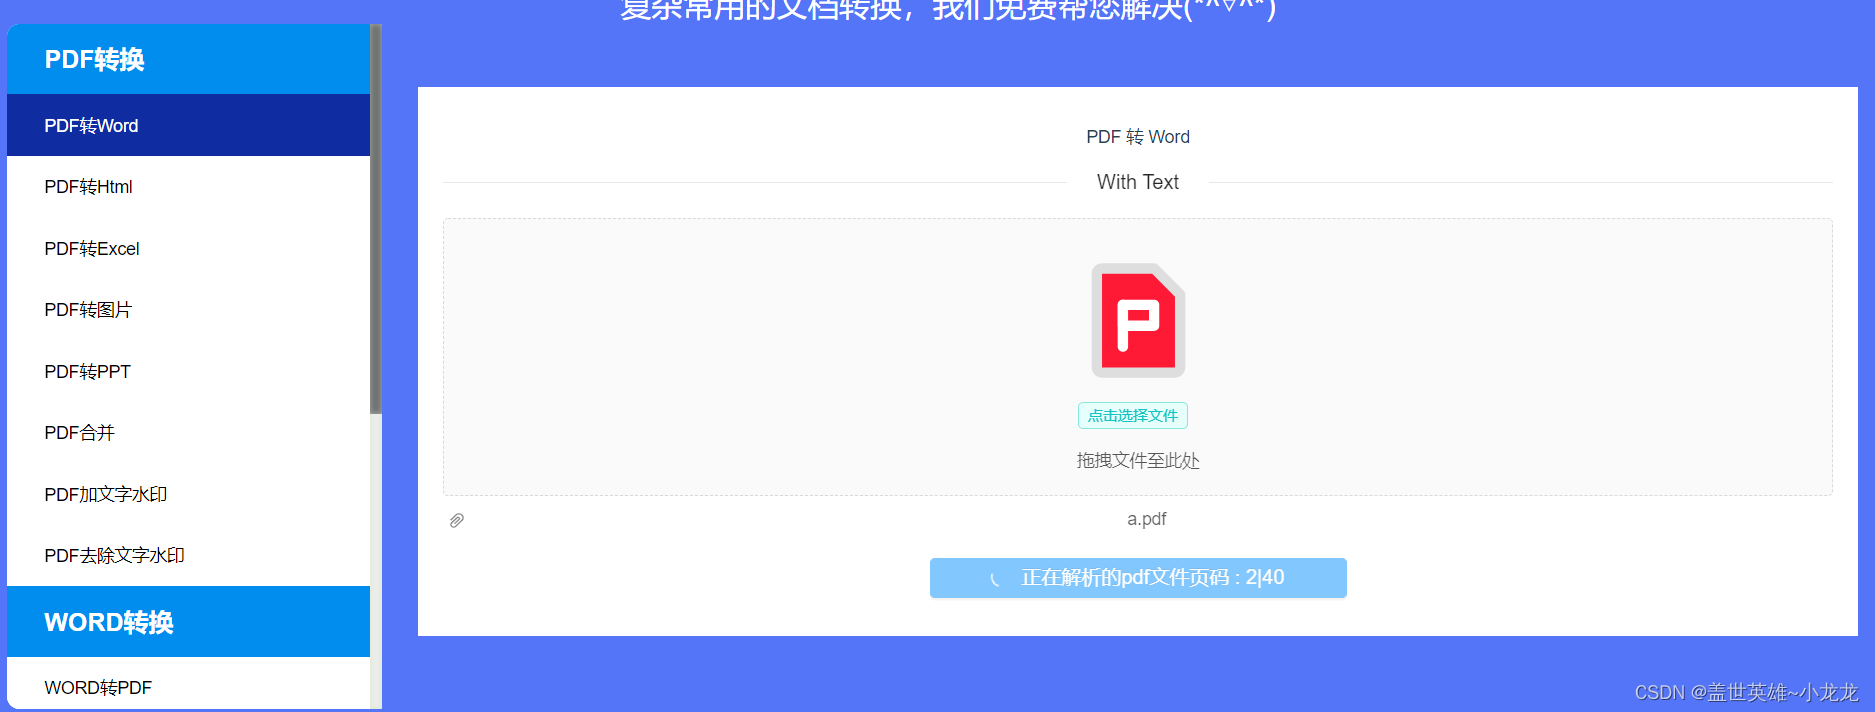Screen dimensions: 1875x712
Task: Click the WORD转换 section header
Action: (x=188, y=622)
